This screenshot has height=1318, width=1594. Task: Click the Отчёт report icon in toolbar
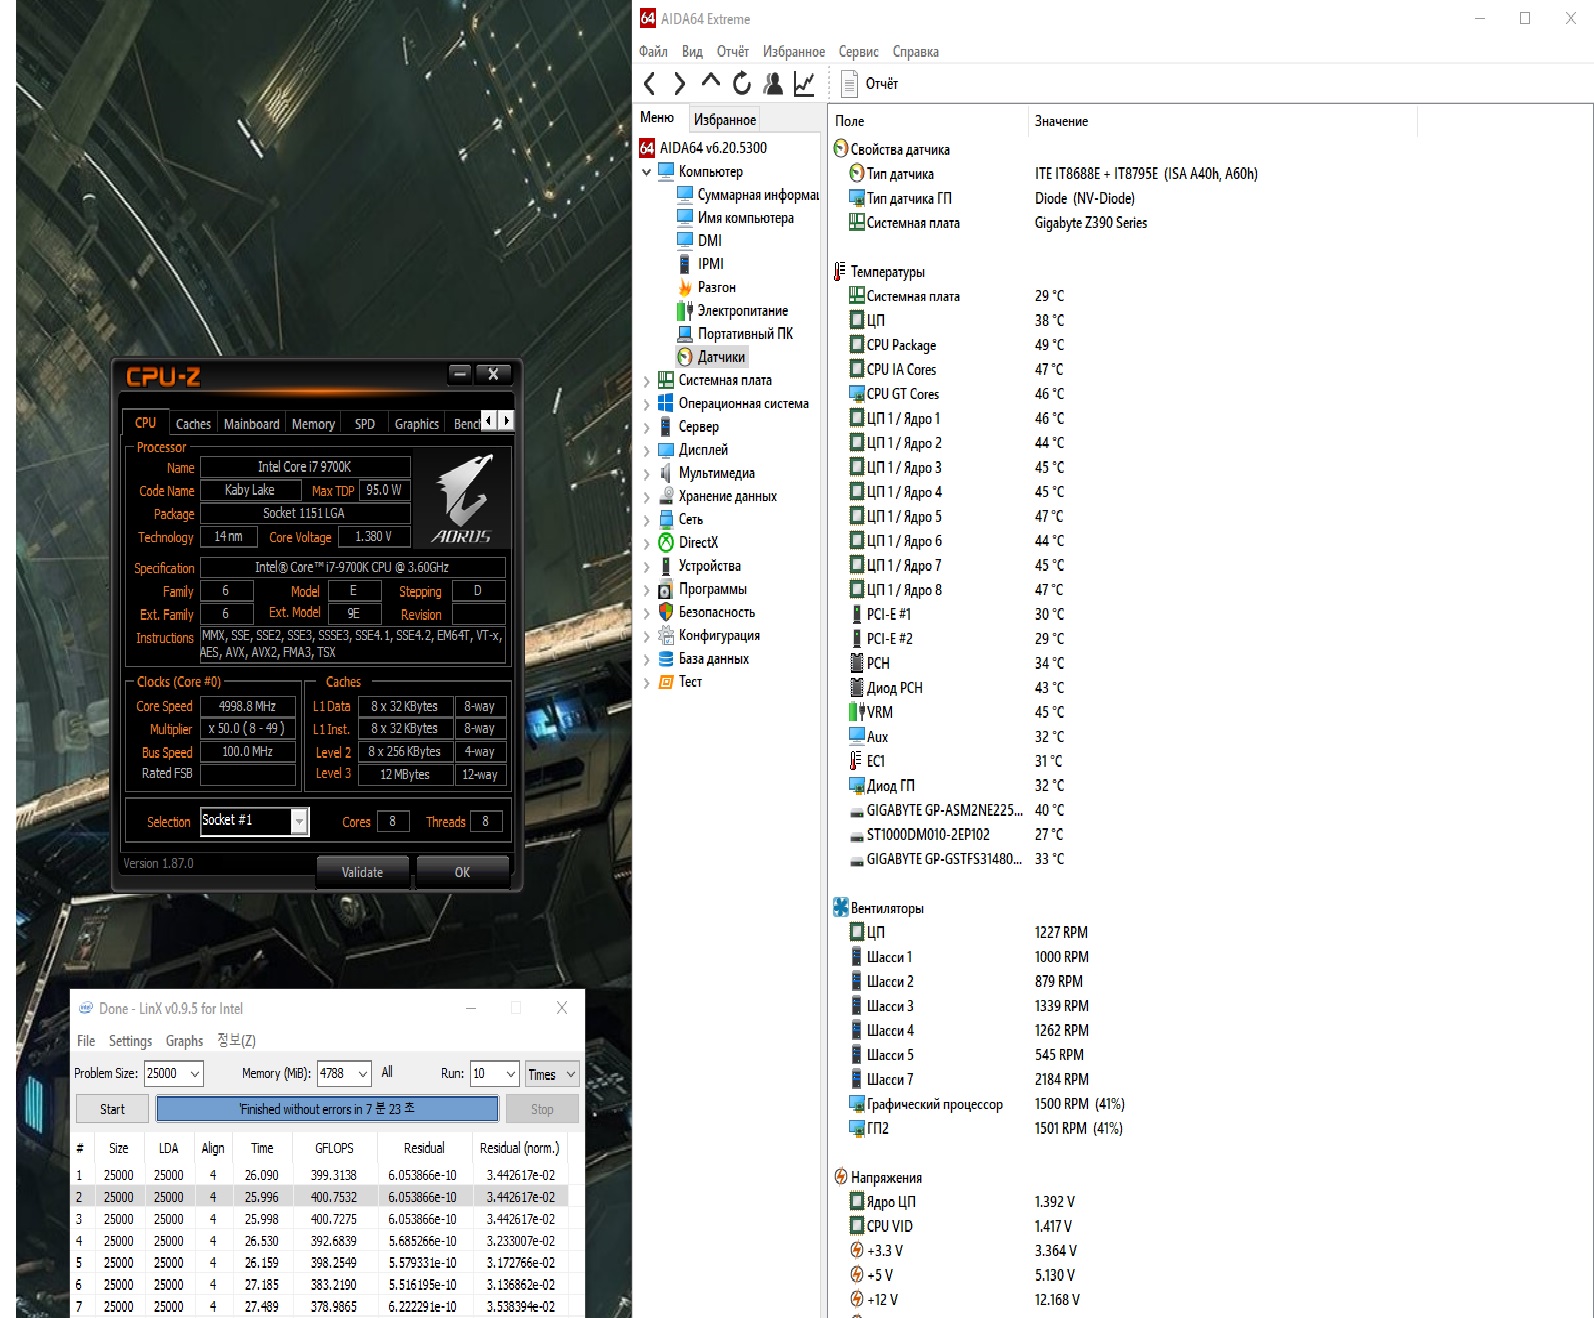click(849, 84)
